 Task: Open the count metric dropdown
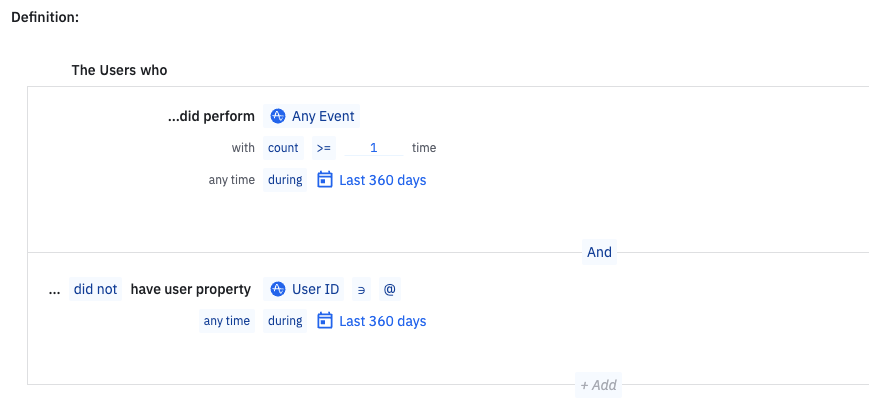tap(283, 148)
